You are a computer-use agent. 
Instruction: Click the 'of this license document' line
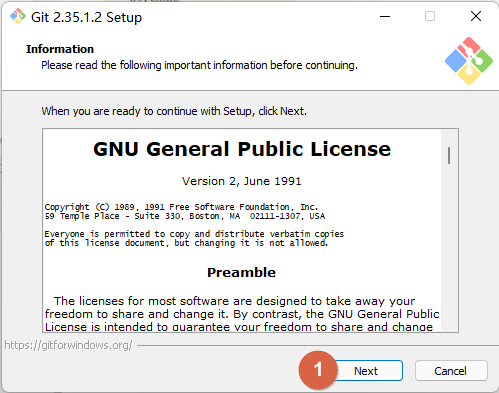[186, 243]
